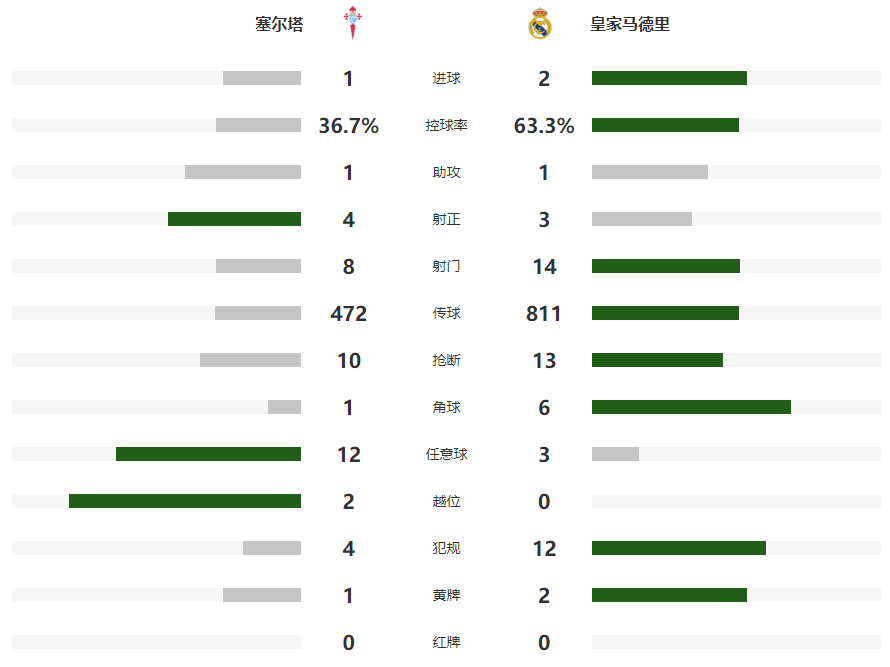
Task: Click Real Madrid's green fouls bar showing 12
Action: [679, 548]
